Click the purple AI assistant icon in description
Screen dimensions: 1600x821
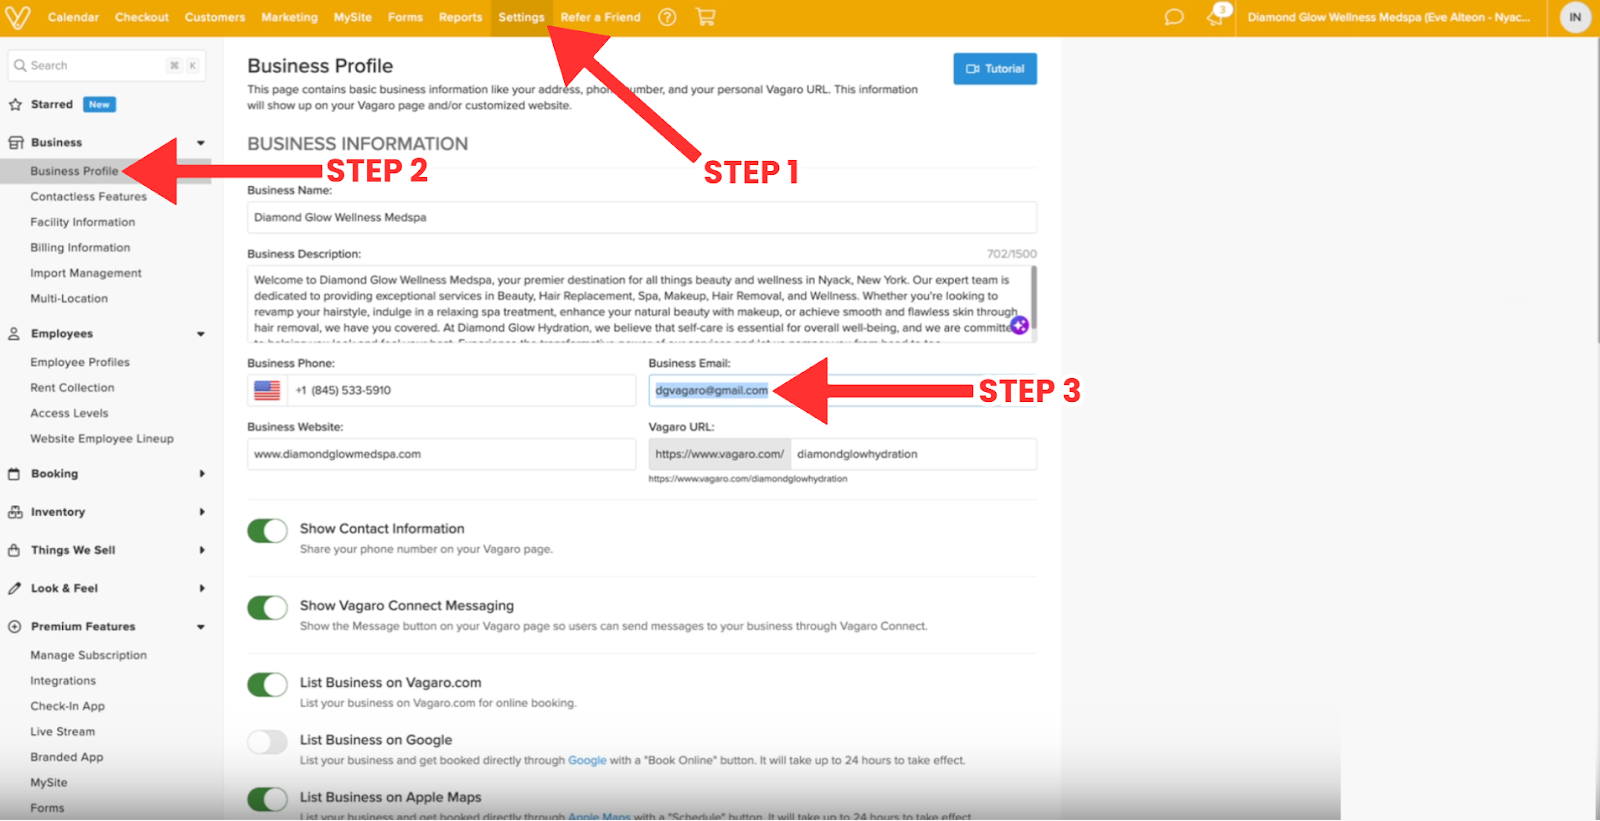(1019, 325)
